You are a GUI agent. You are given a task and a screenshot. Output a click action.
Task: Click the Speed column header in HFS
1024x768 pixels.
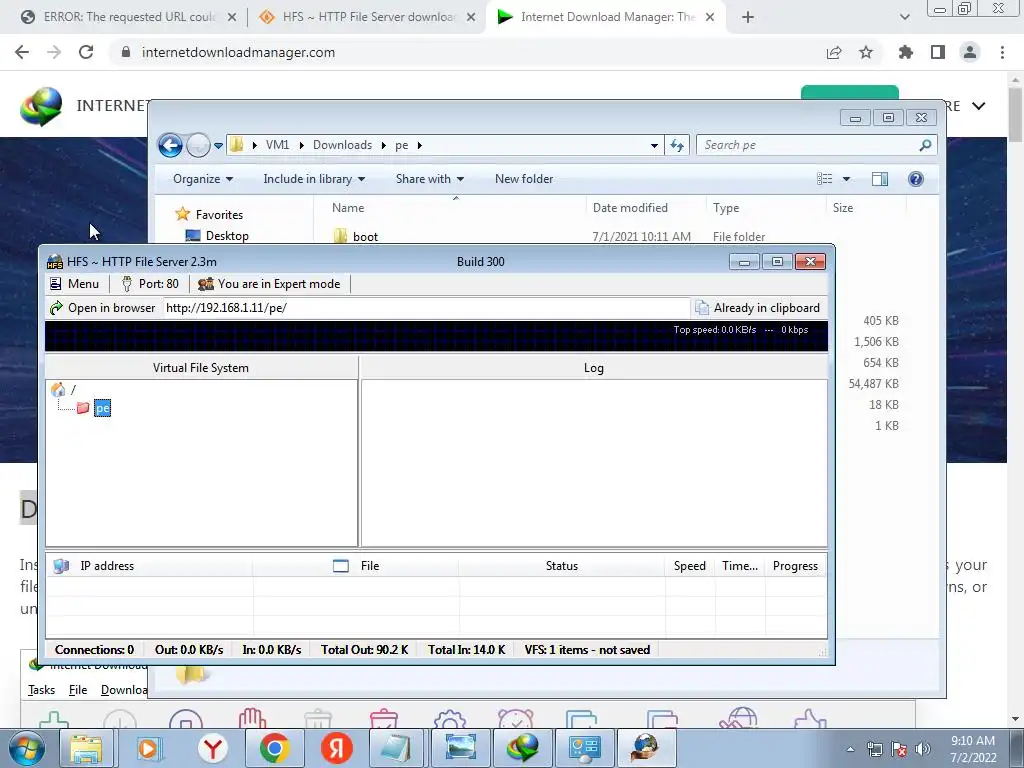point(690,566)
